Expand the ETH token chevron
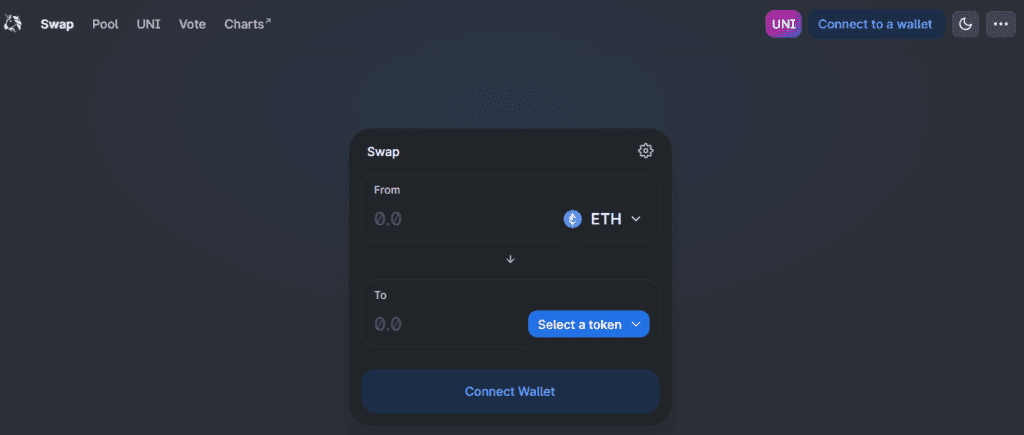This screenshot has width=1024, height=435. [635, 219]
